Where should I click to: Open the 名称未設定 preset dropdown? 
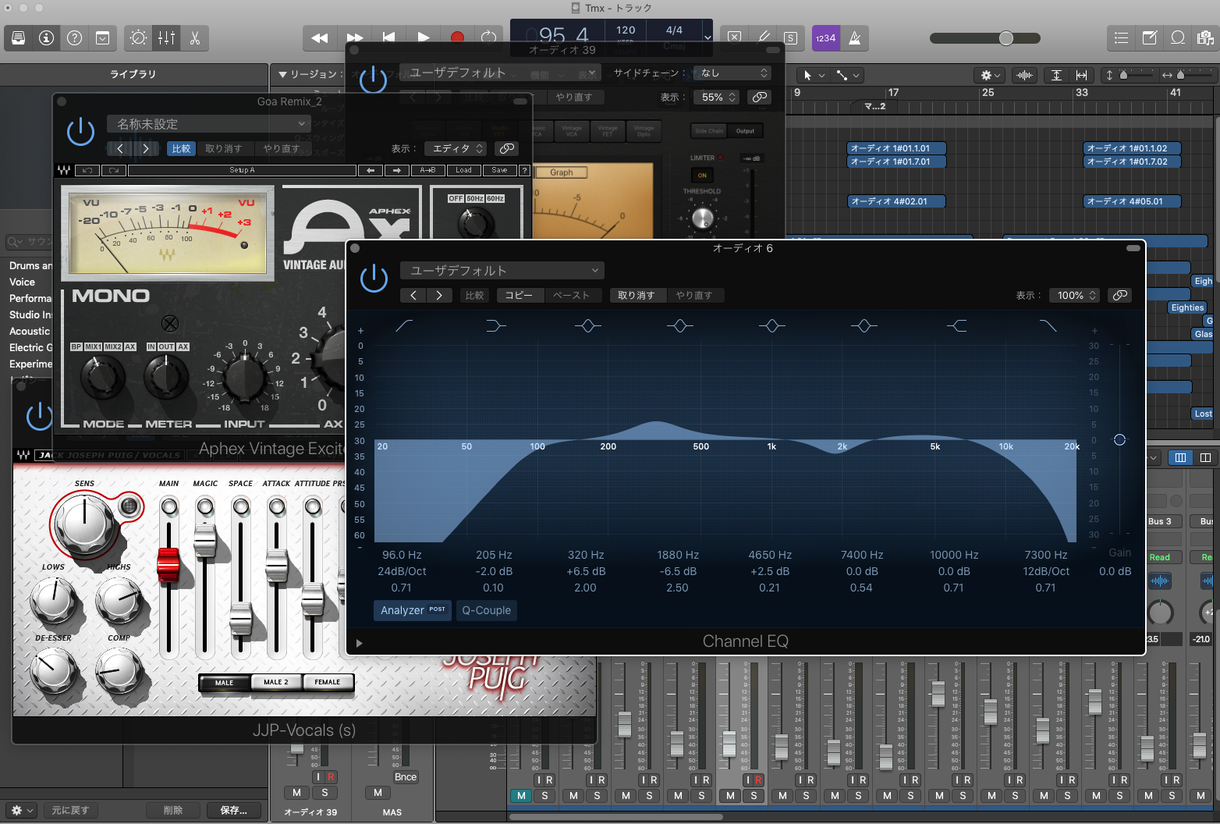tap(209, 124)
